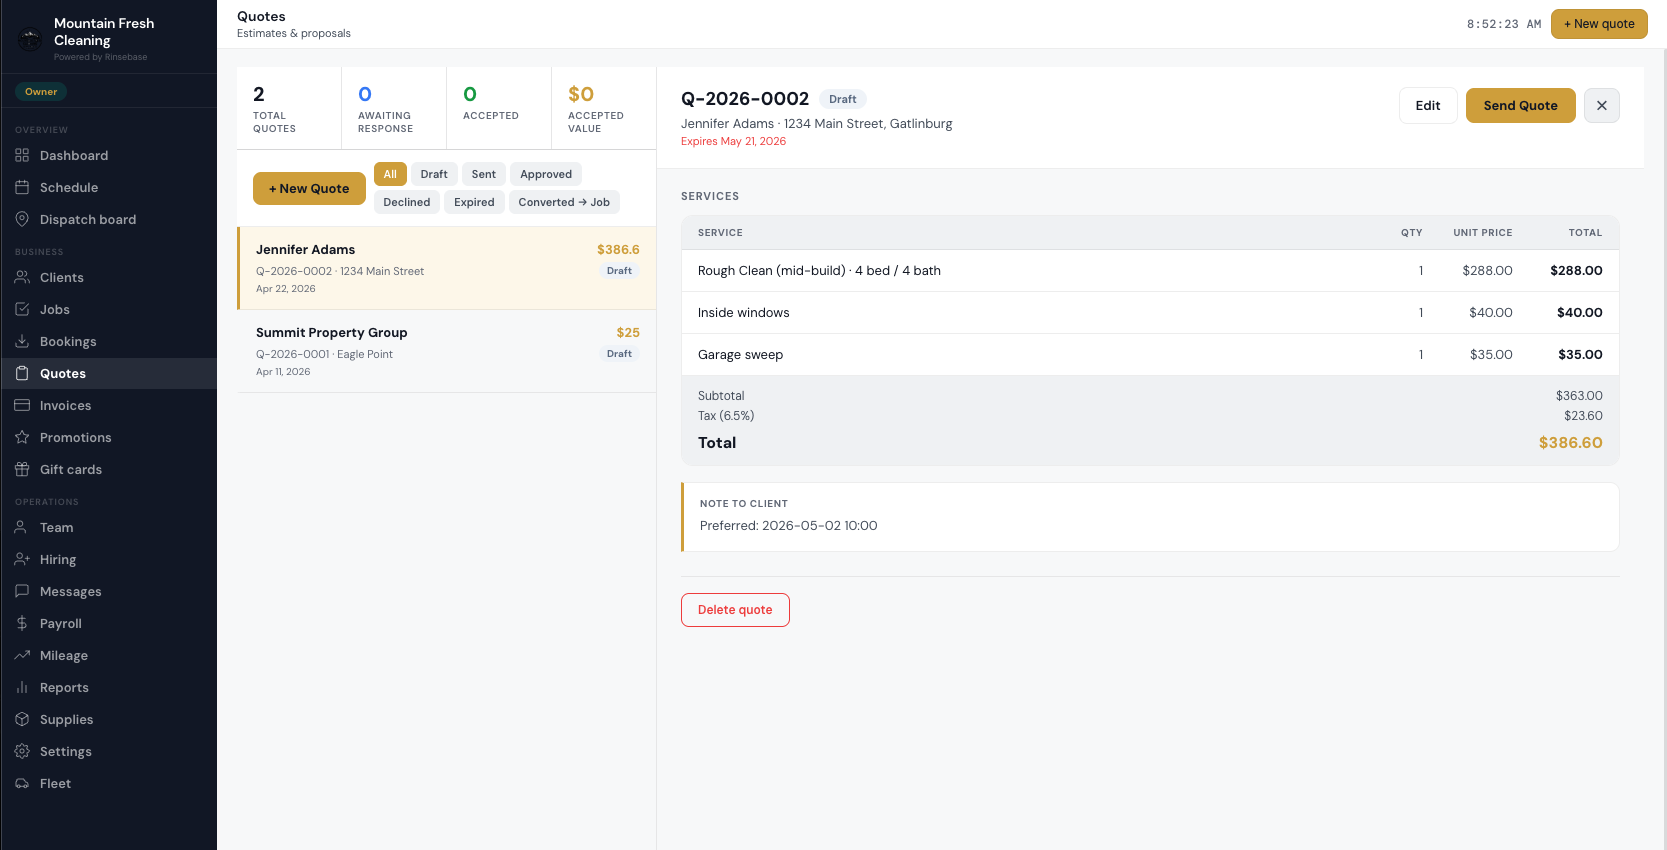Open Dashboard via its grid icon
The height and width of the screenshot is (850, 1667).
22,155
